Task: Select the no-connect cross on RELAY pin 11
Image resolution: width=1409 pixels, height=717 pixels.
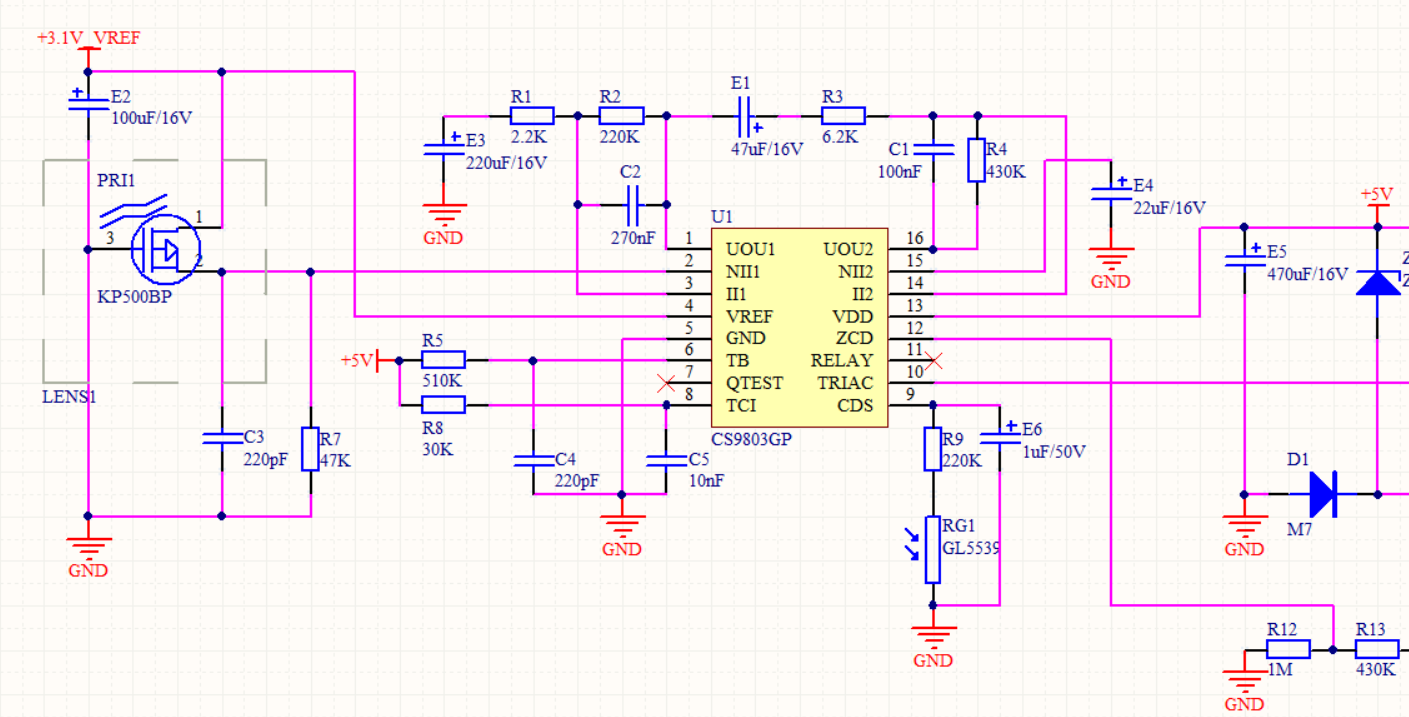Action: (933, 360)
